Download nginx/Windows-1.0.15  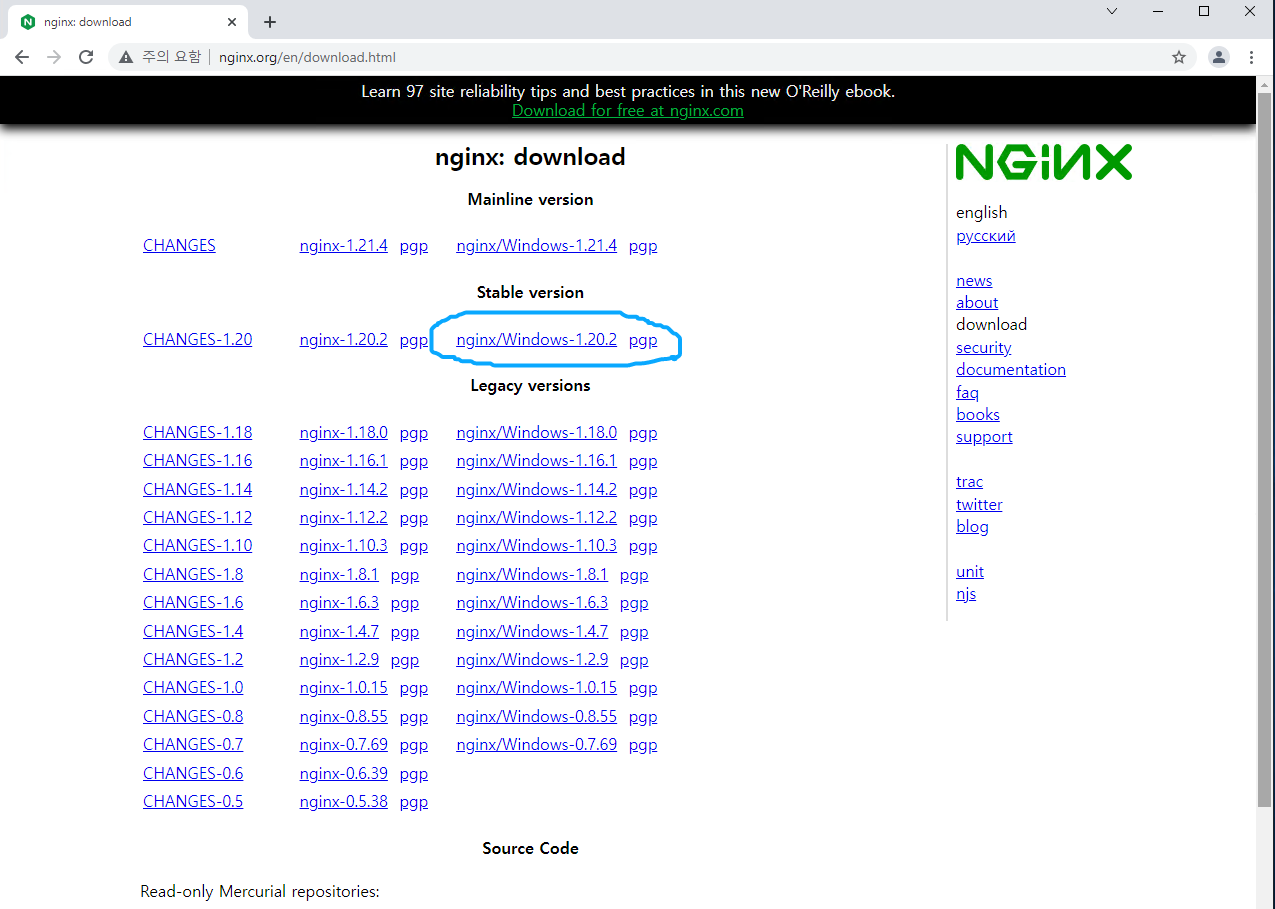tap(536, 687)
